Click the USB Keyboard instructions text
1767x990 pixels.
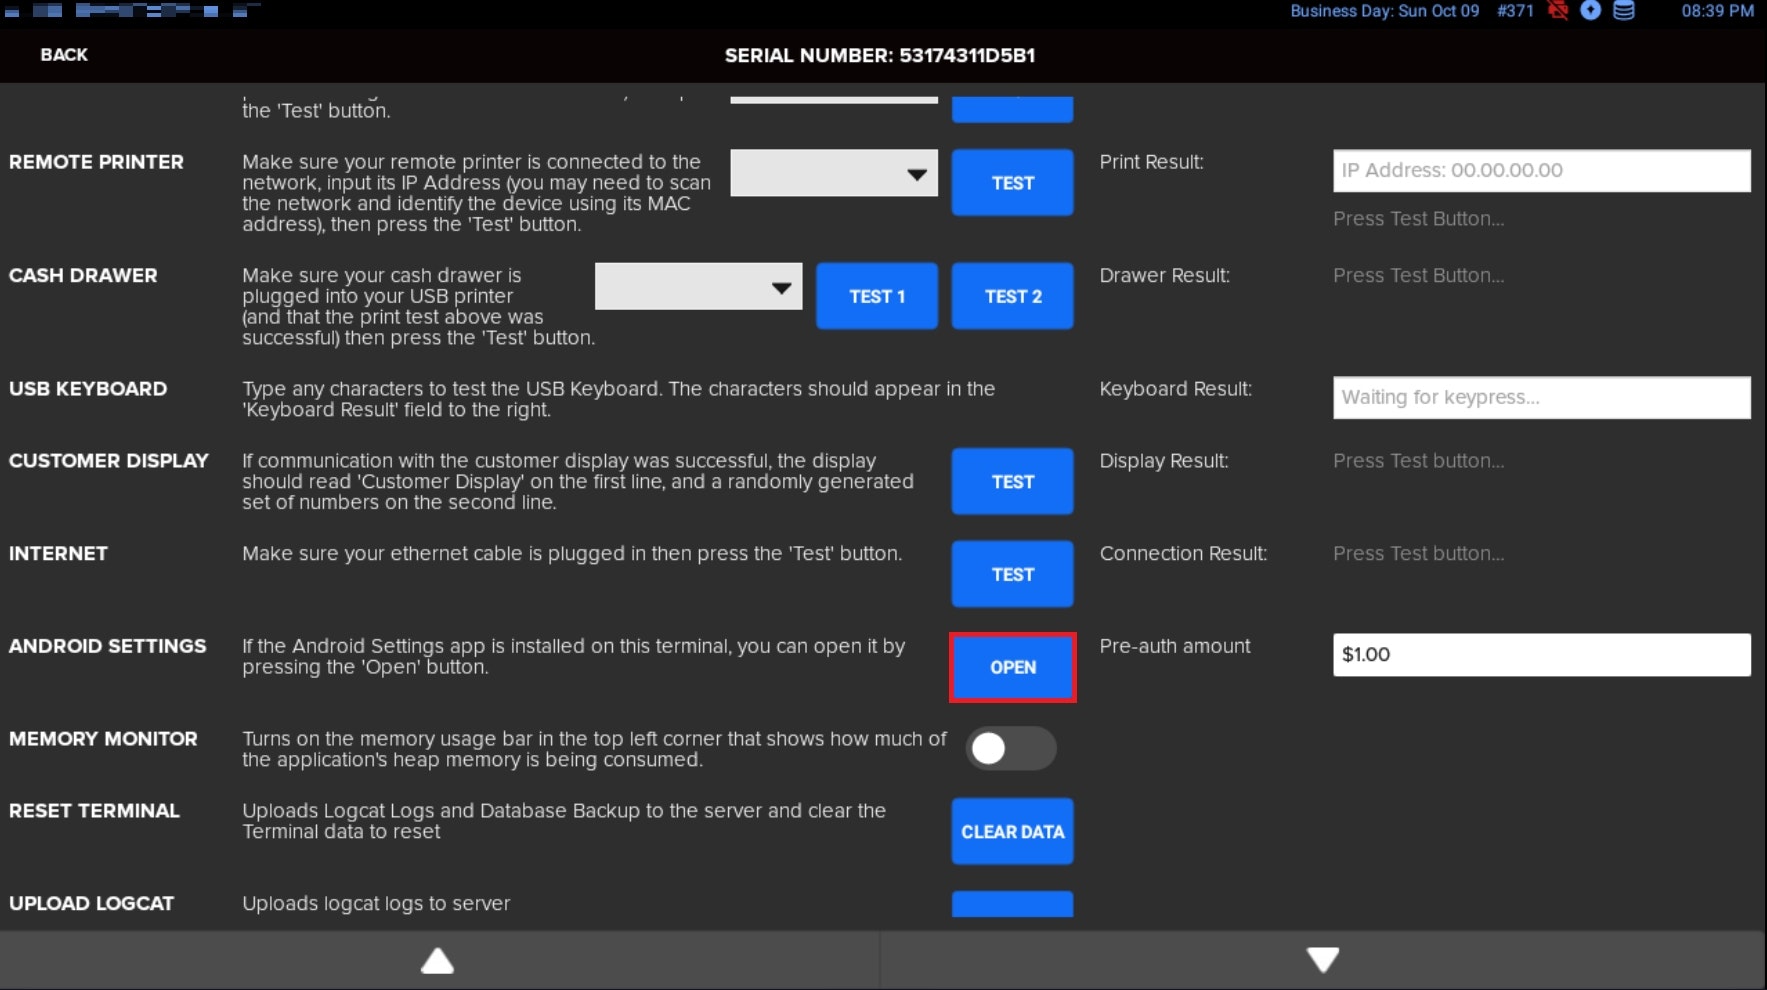point(619,399)
